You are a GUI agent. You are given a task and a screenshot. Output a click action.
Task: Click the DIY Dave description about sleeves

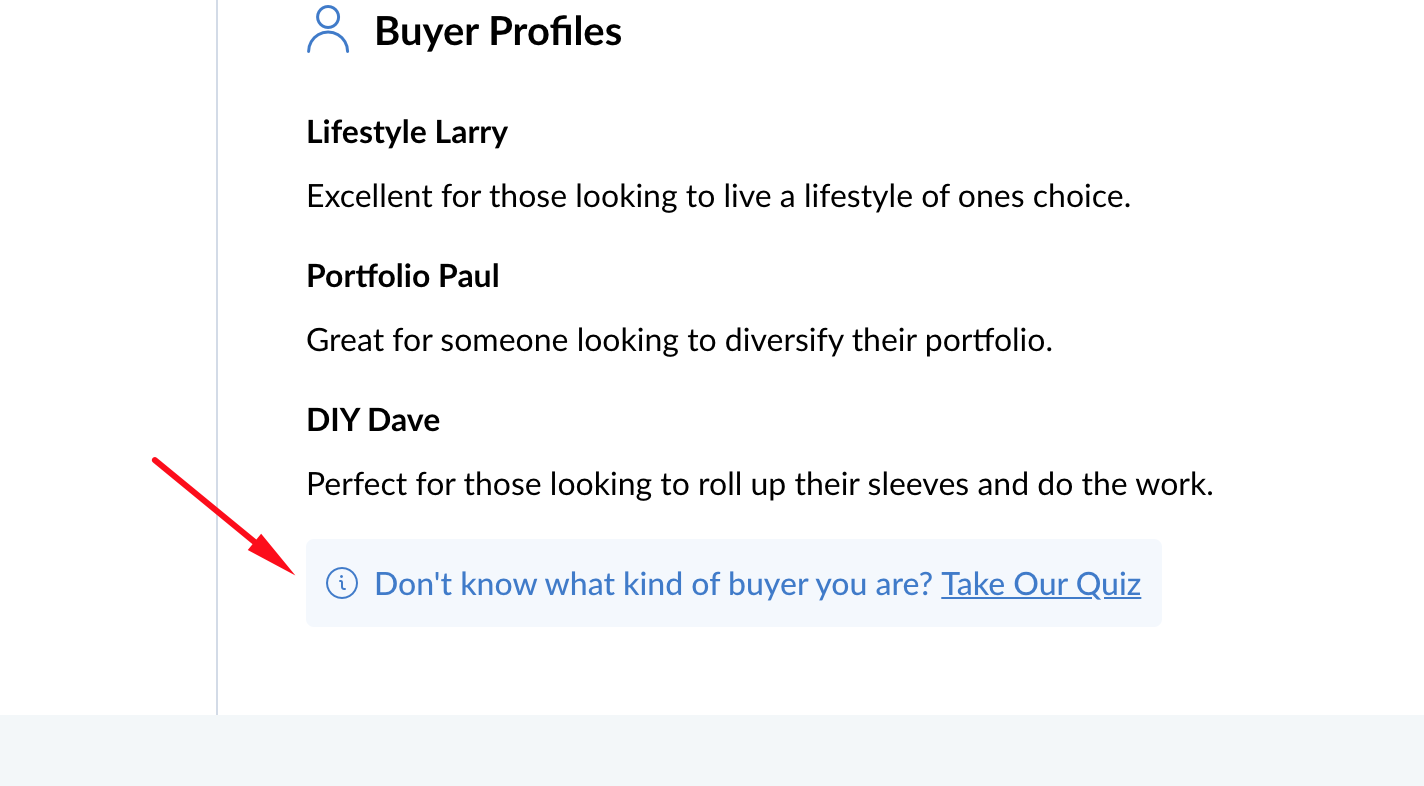(760, 484)
